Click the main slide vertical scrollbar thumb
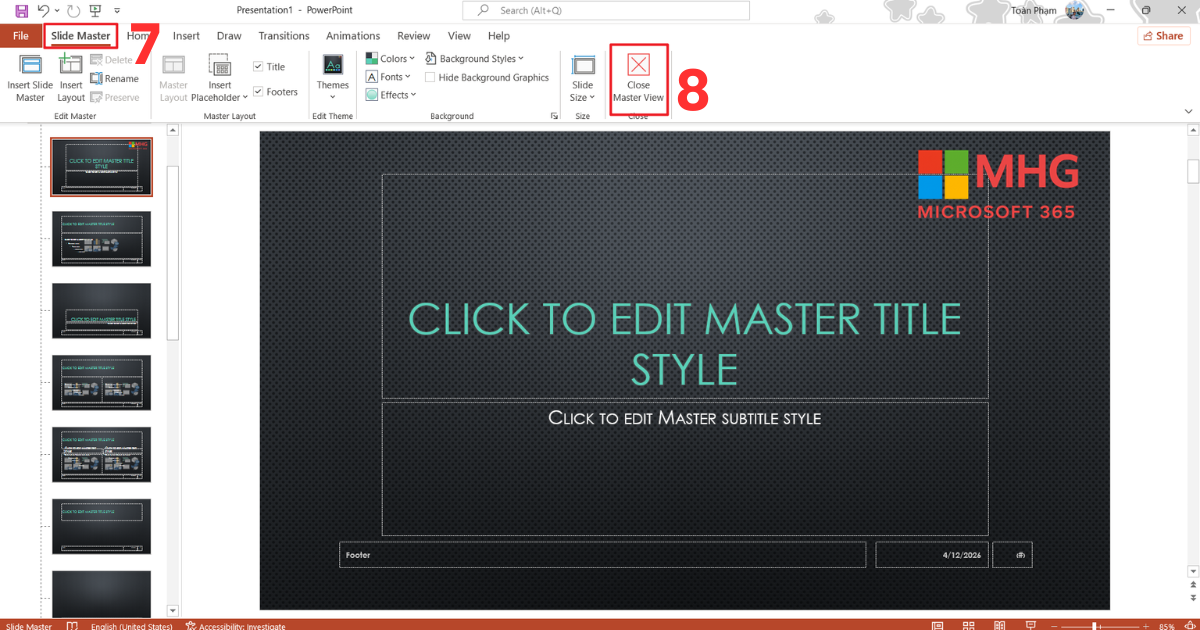The width and height of the screenshot is (1200, 630). coord(1193,170)
